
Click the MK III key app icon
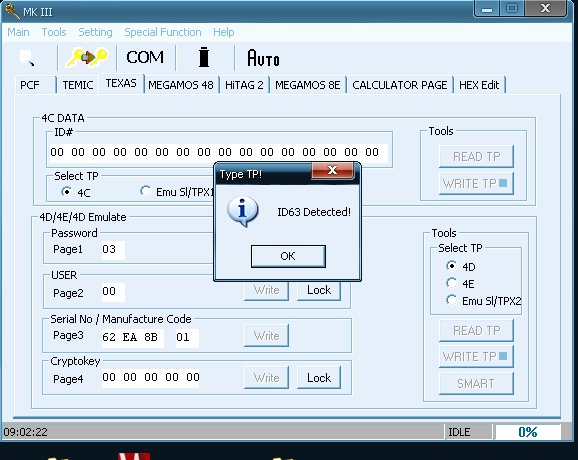click(x=12, y=11)
